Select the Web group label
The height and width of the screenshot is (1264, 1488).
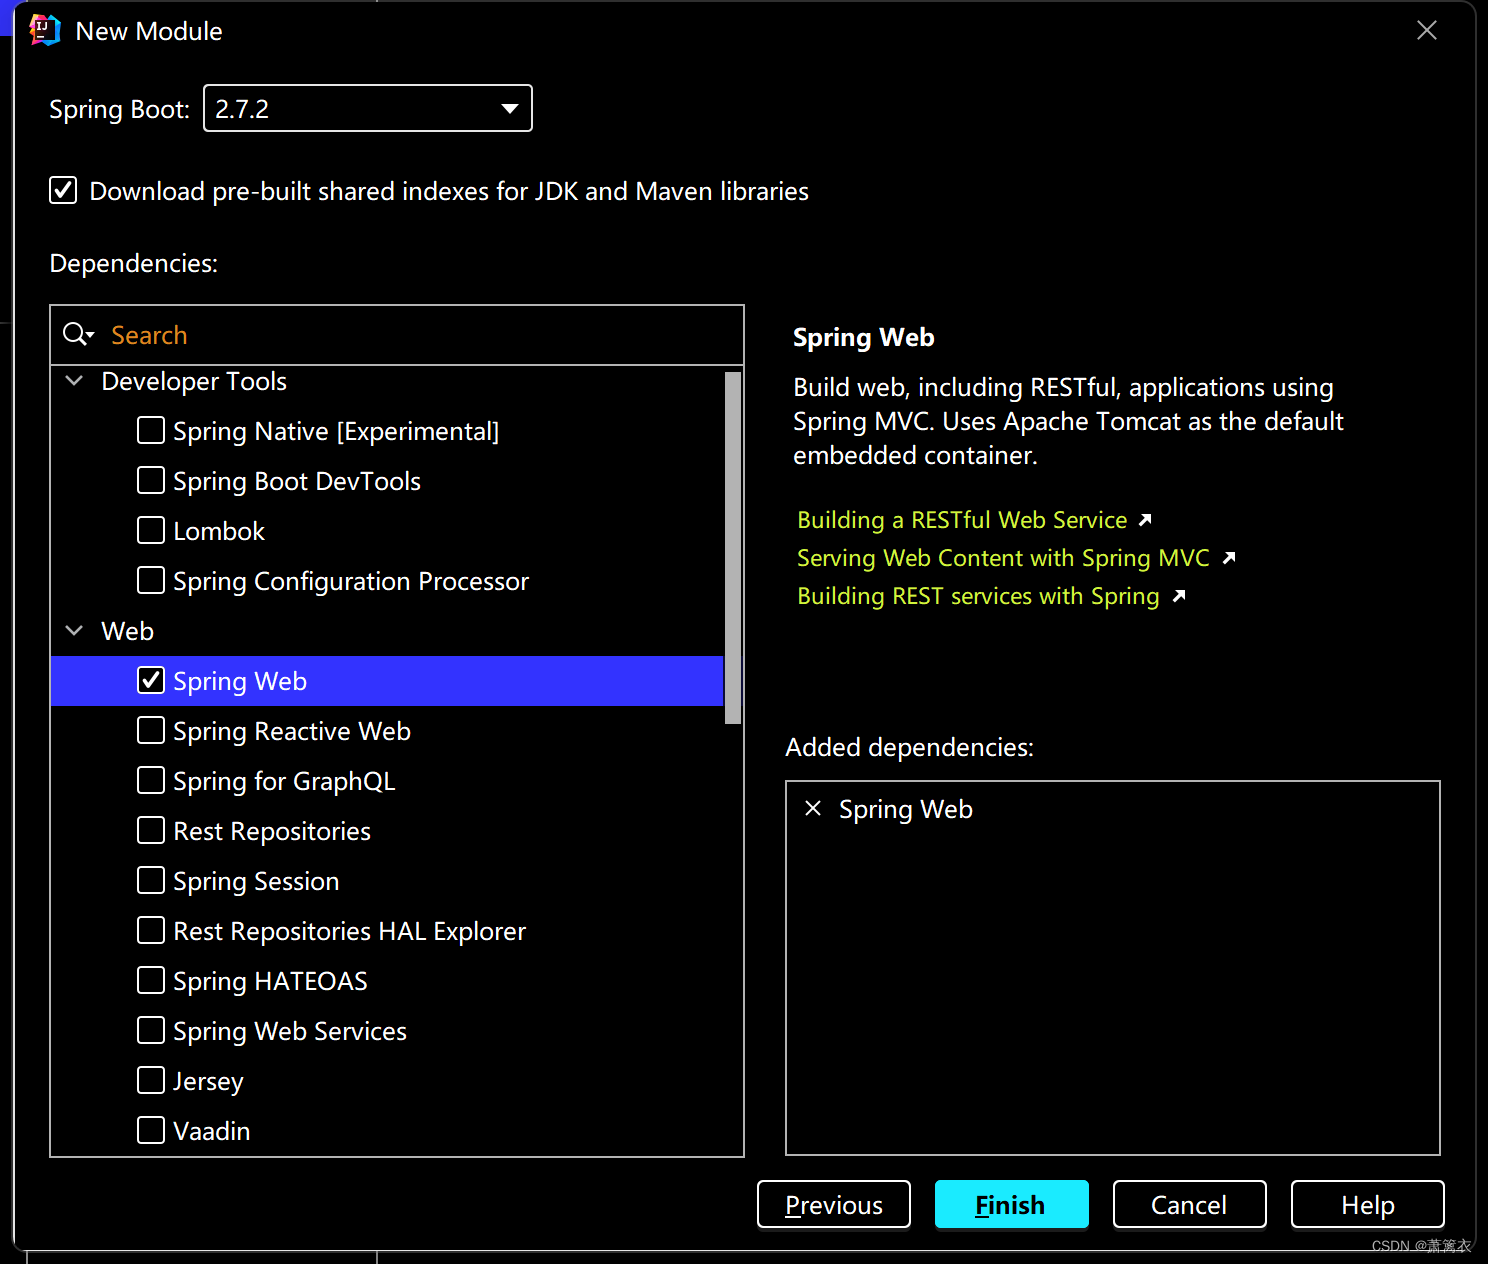pos(127,631)
